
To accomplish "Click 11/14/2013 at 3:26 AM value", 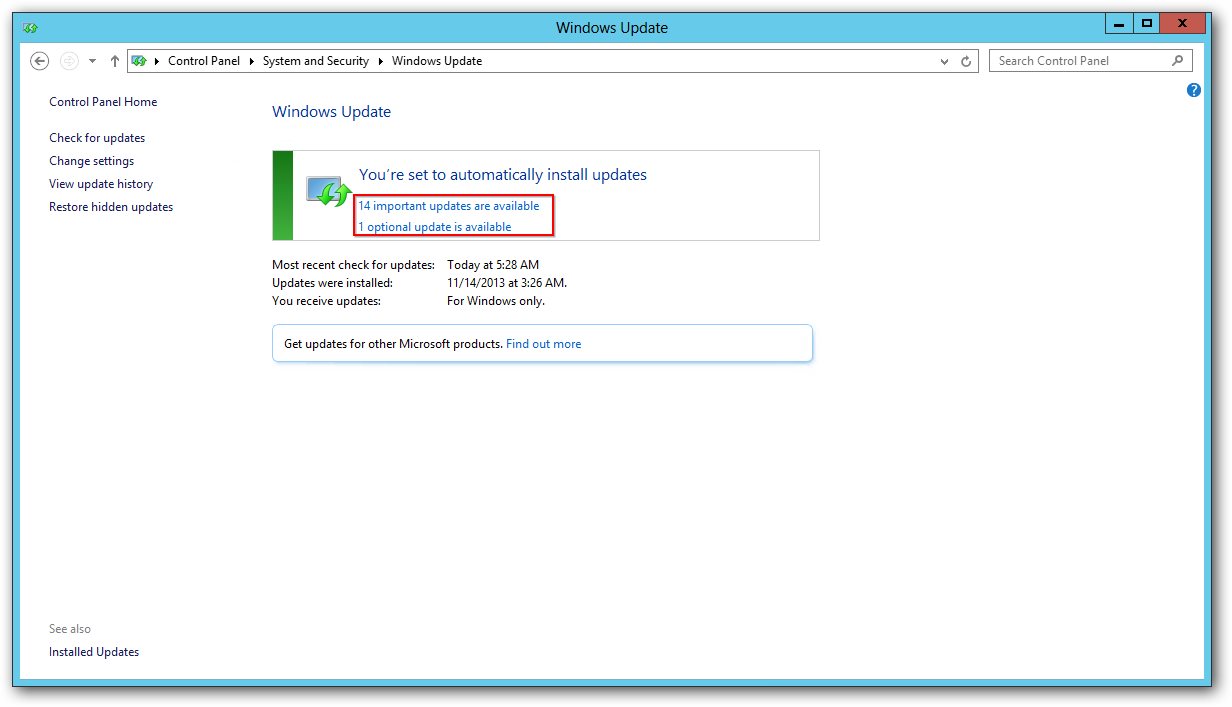I will (507, 283).
